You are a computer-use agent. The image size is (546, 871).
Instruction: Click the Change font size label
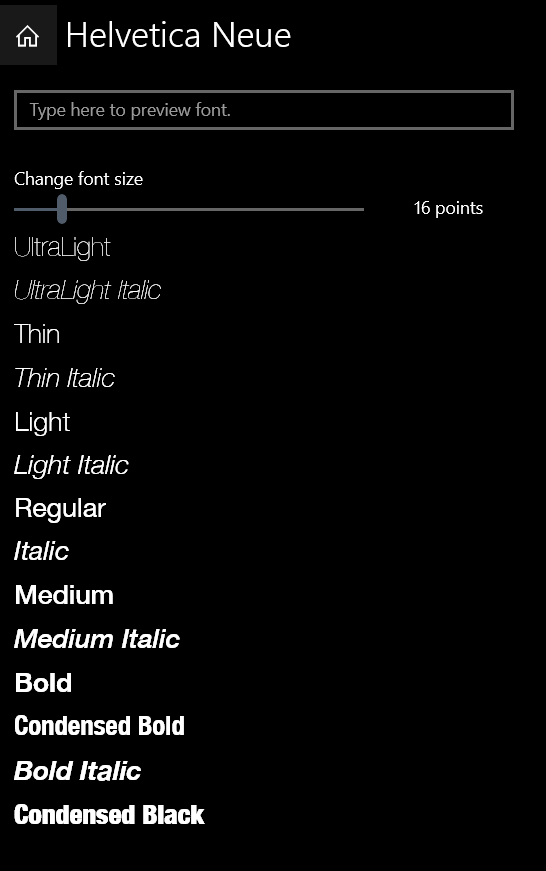click(x=78, y=179)
